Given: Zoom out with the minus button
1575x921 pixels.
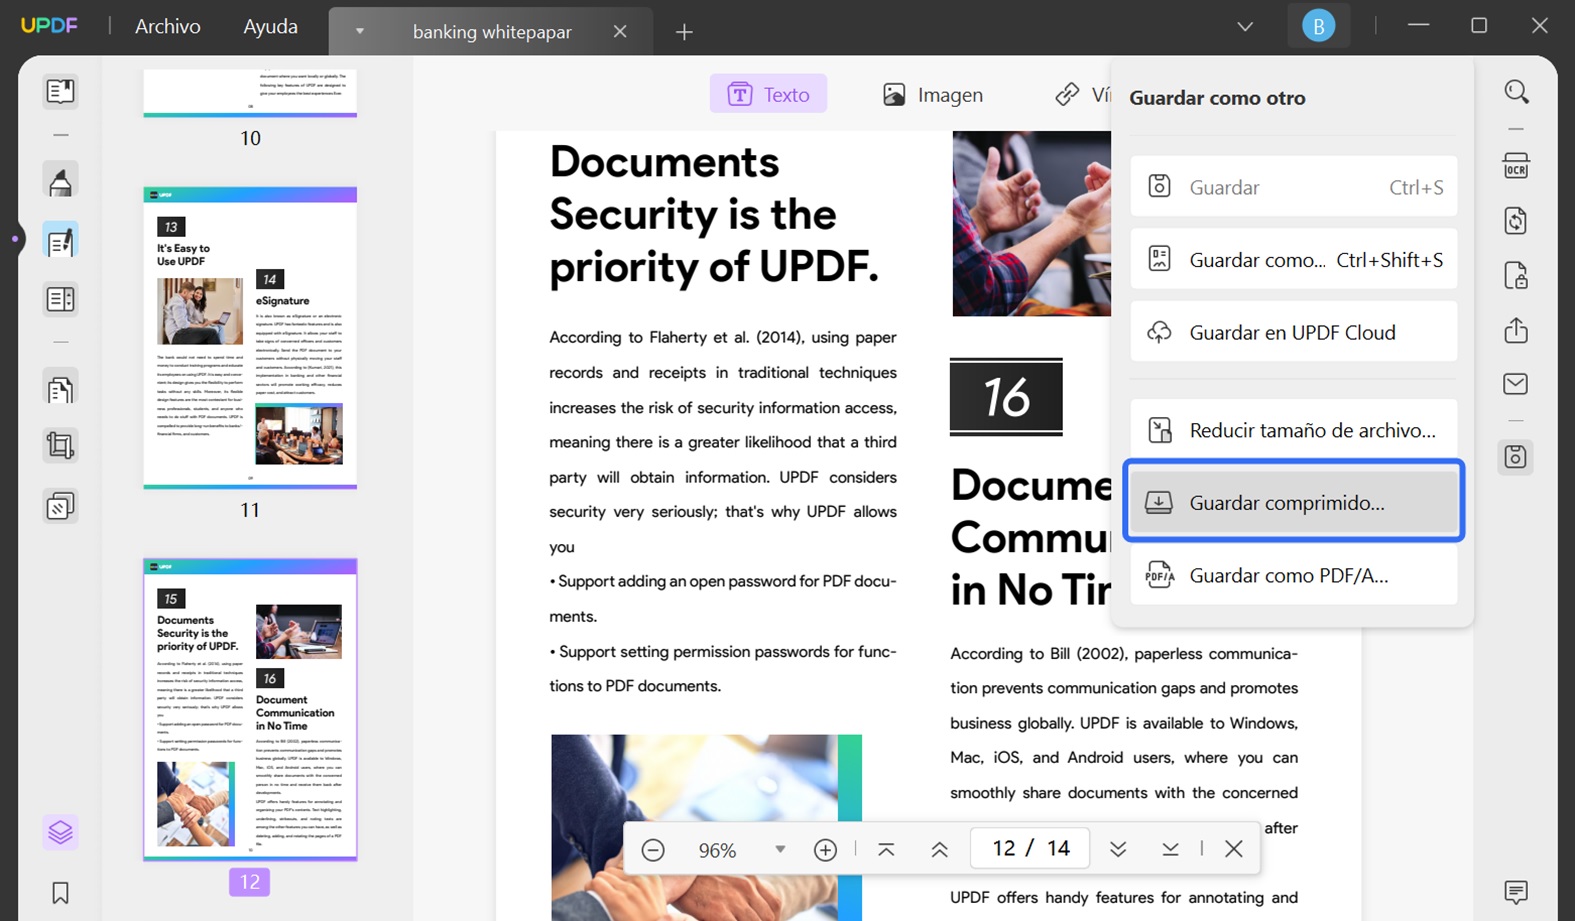Looking at the screenshot, I should coord(653,850).
